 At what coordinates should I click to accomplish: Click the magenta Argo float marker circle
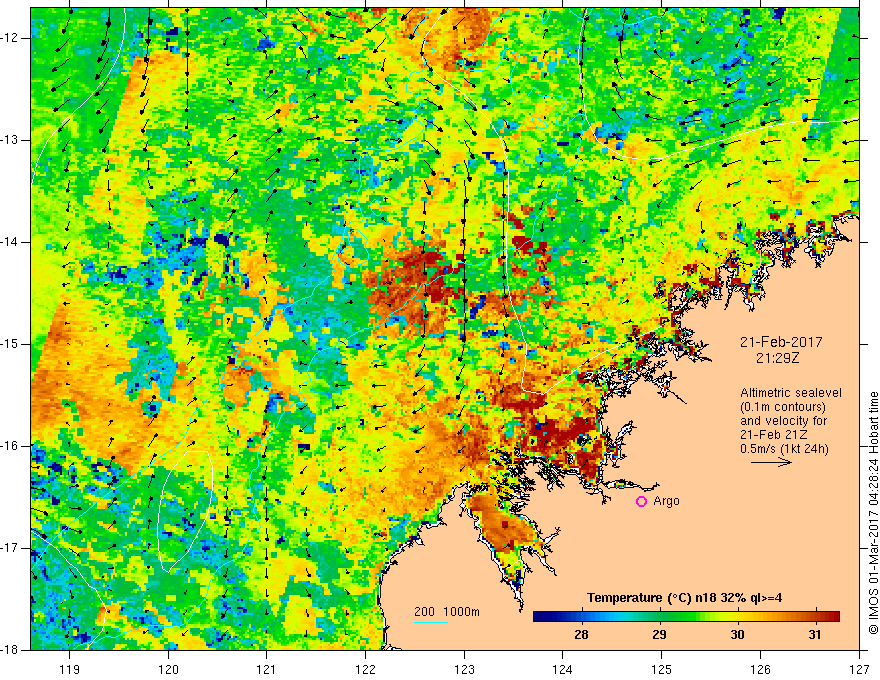pos(641,502)
